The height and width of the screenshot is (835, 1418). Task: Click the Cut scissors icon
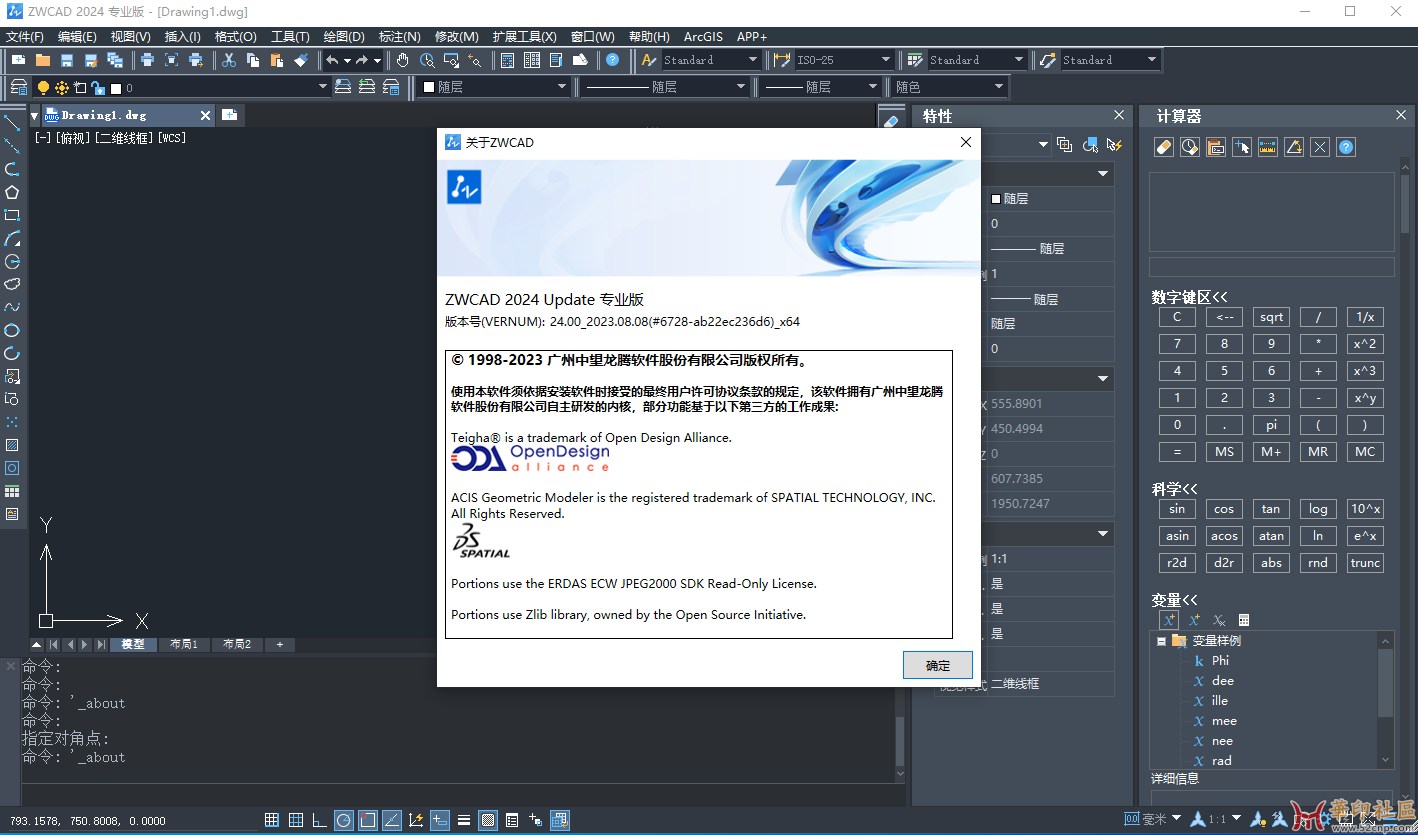[229, 60]
